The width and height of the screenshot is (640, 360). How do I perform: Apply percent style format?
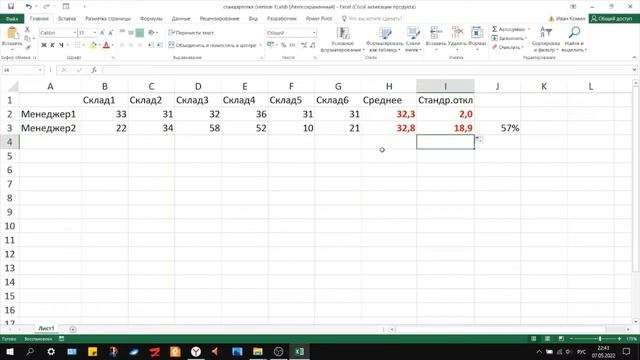pyautogui.click(x=284, y=45)
